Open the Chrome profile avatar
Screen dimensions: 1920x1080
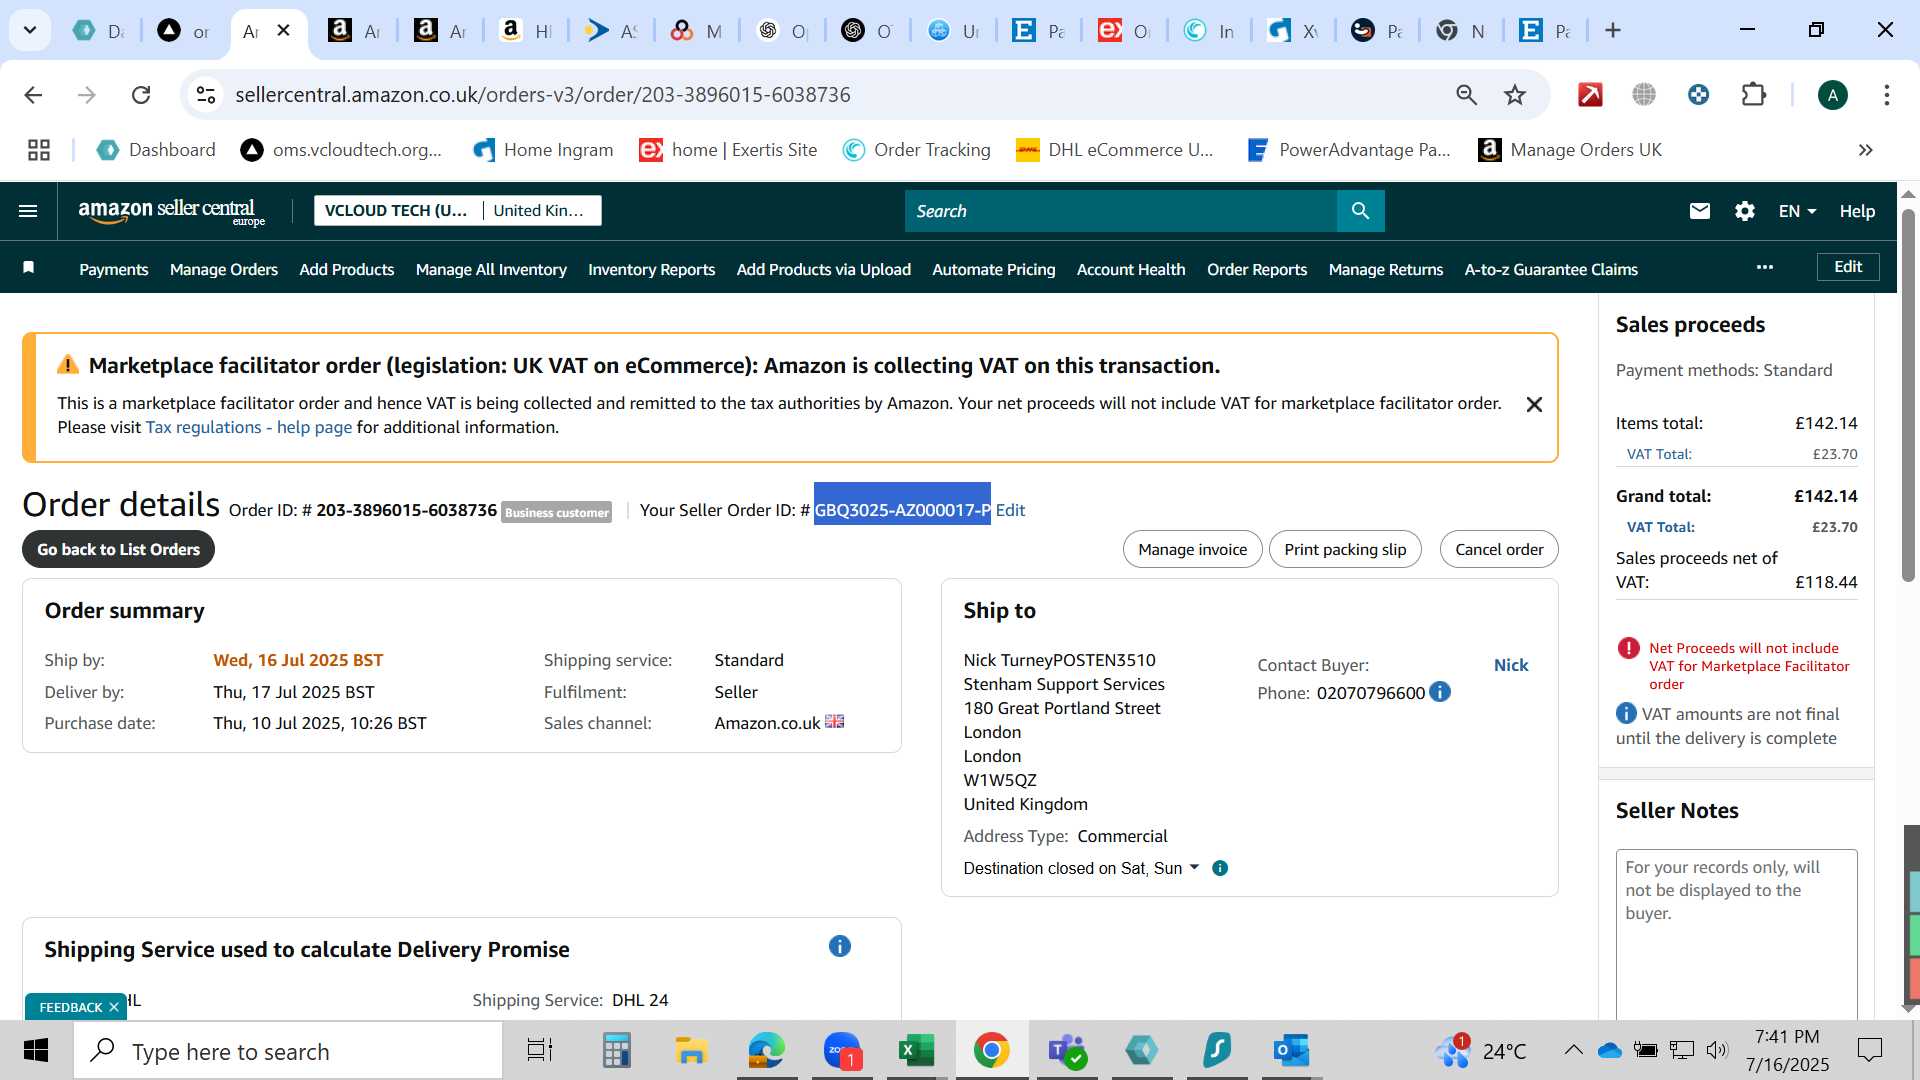pyautogui.click(x=1832, y=95)
